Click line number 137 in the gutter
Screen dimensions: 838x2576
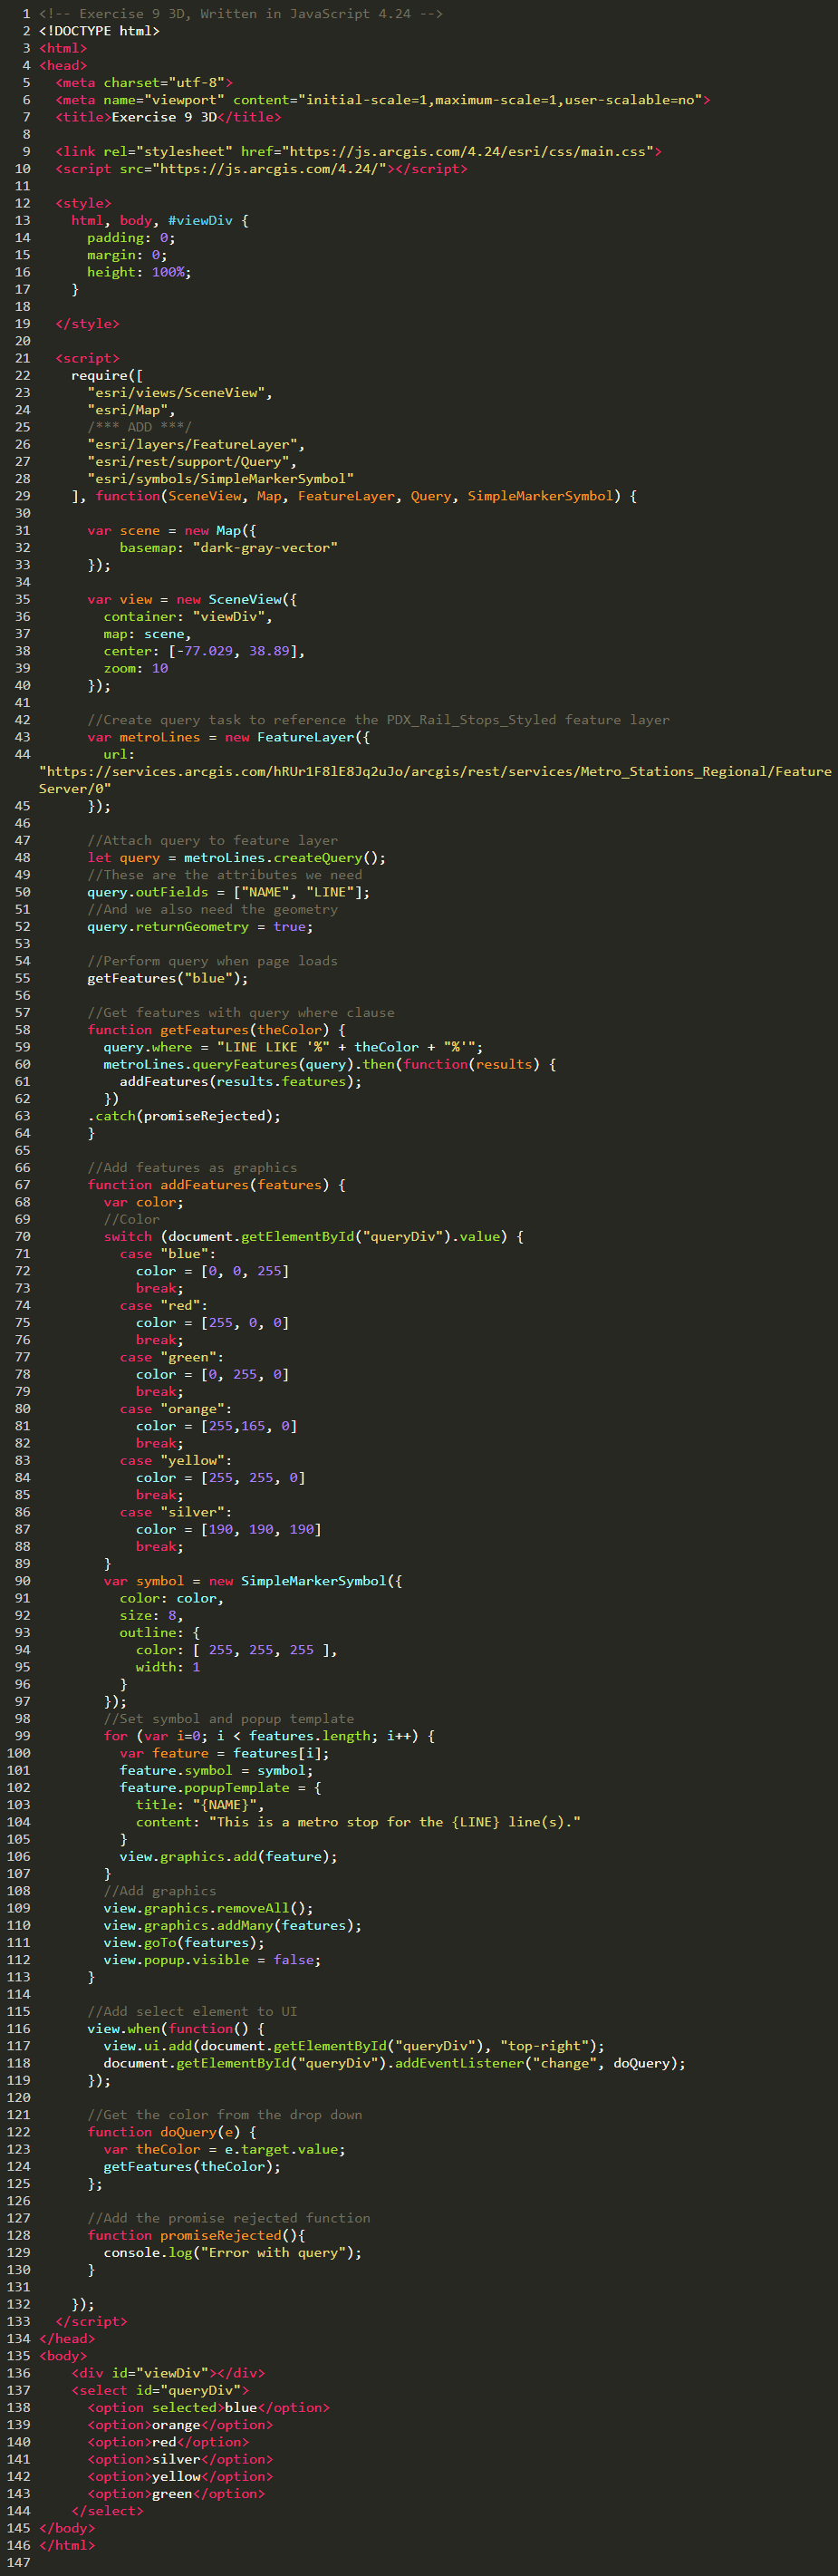[18, 2389]
